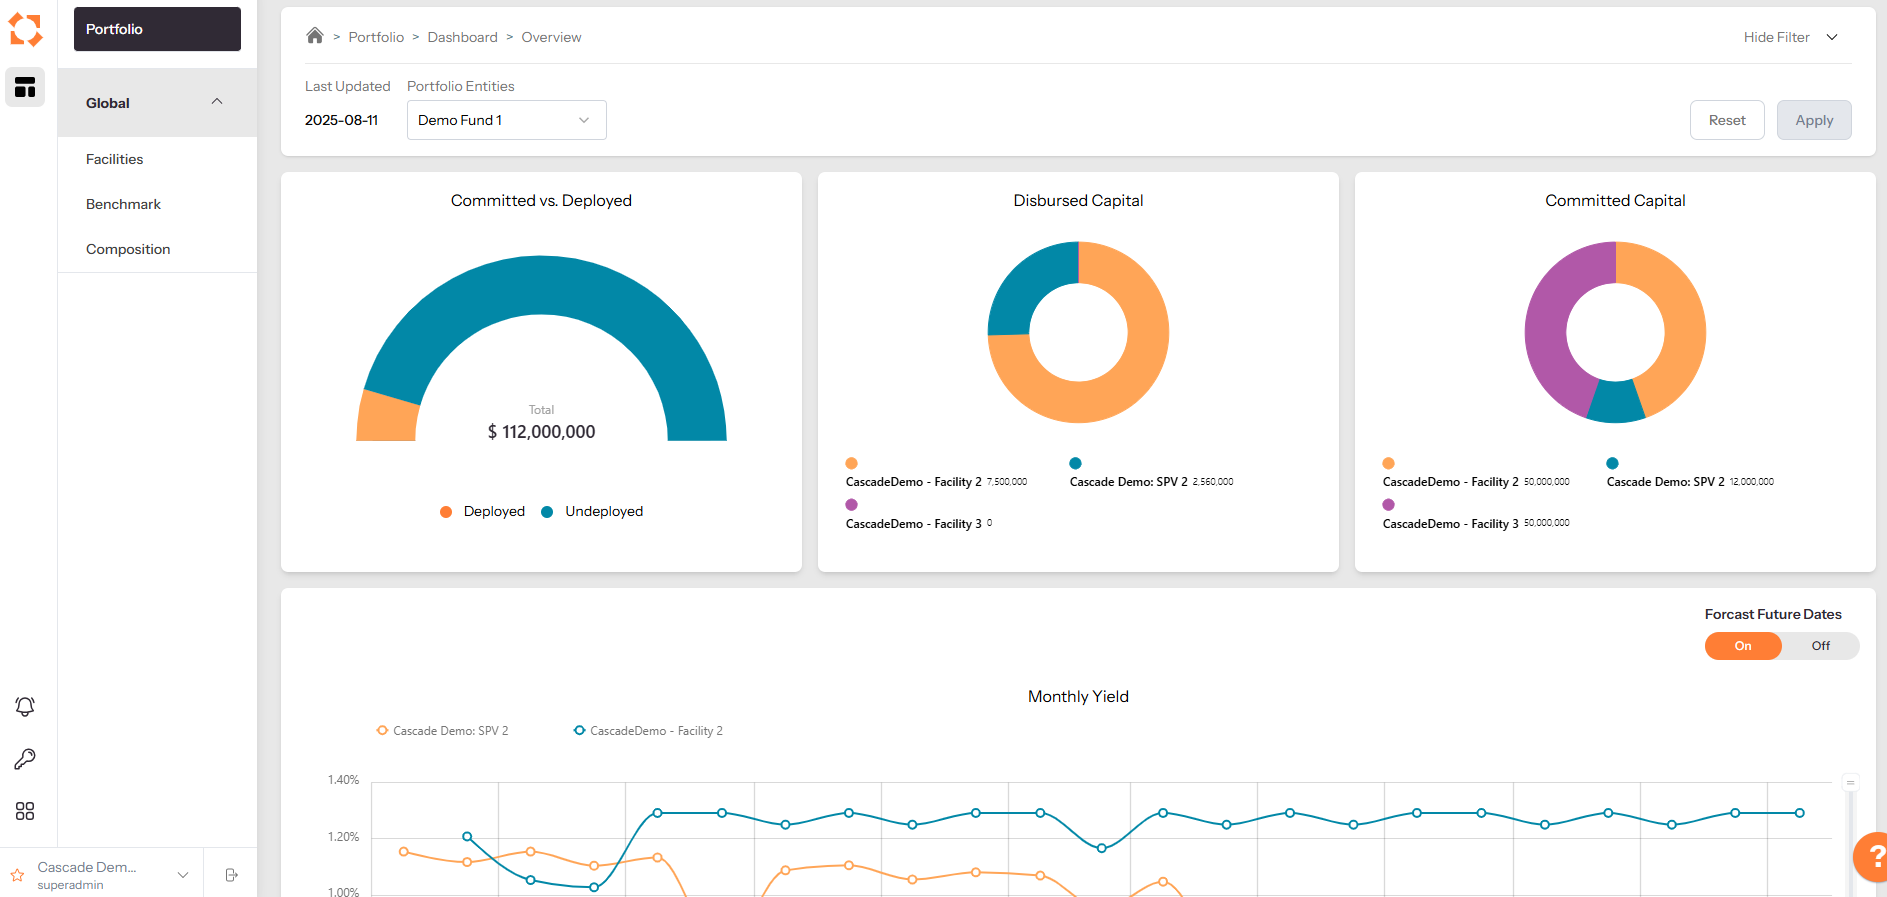Turn Forecast Future Dates On
Image resolution: width=1887 pixels, height=897 pixels.
point(1742,646)
